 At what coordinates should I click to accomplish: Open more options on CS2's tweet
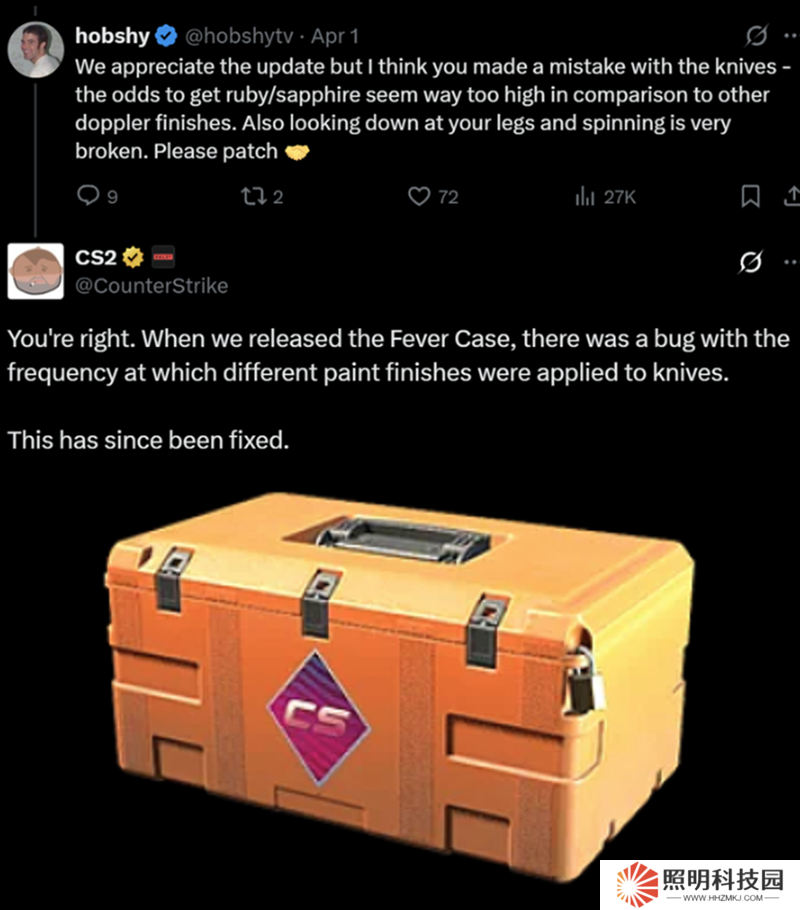791,262
